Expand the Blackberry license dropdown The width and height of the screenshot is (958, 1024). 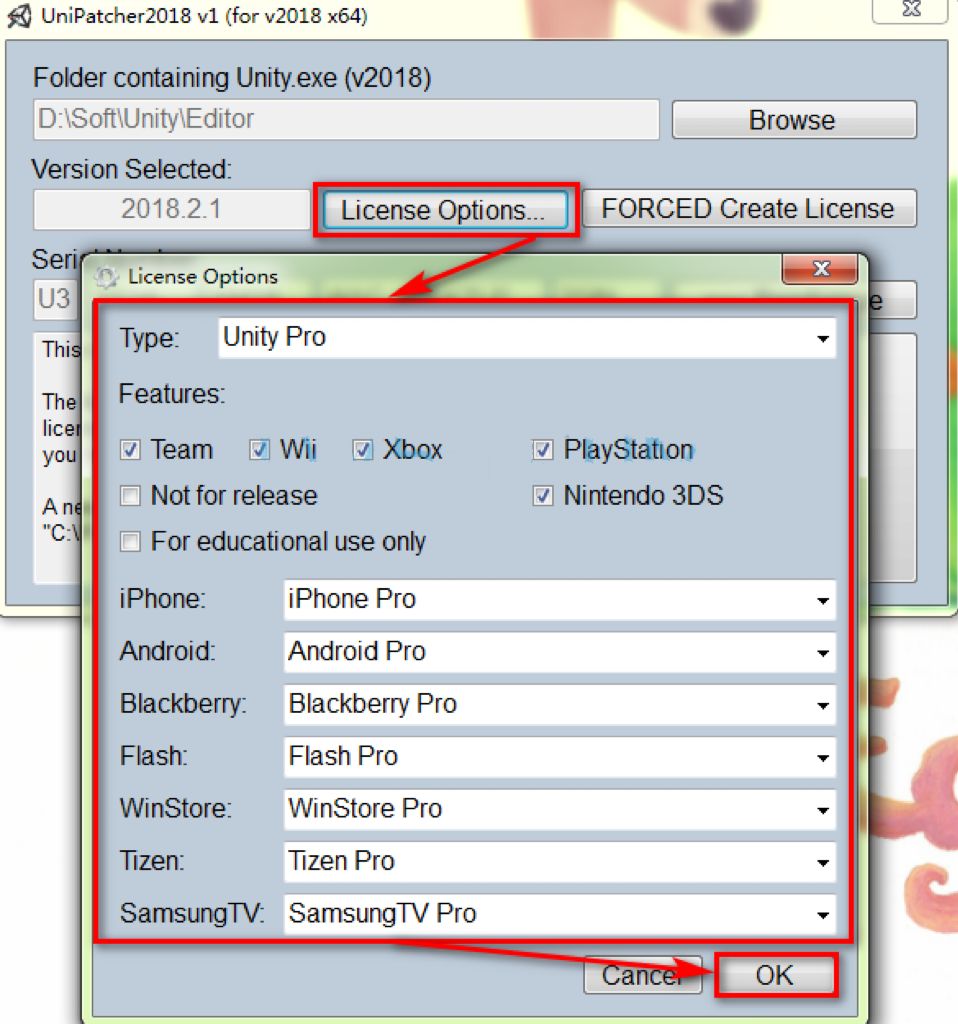click(560, 704)
